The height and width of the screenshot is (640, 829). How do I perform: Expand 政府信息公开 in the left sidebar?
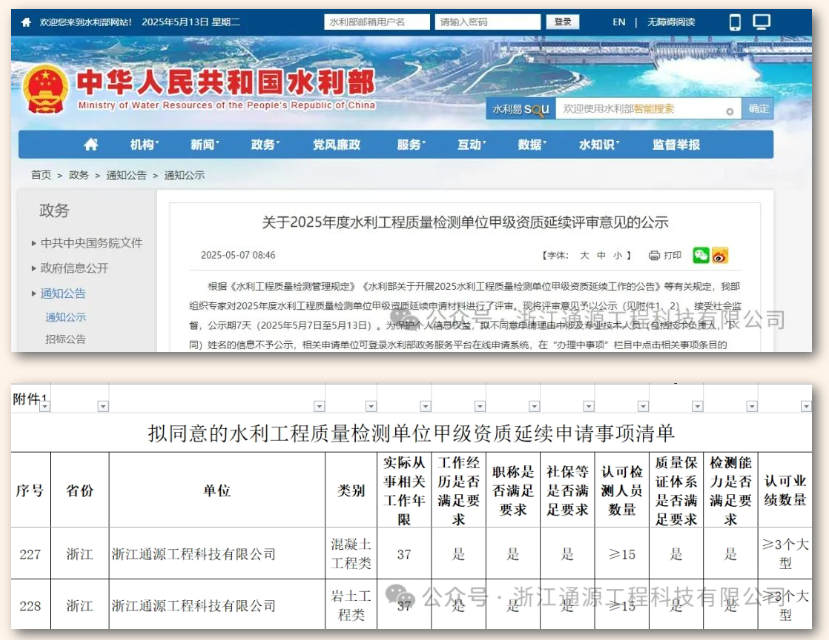74,268
